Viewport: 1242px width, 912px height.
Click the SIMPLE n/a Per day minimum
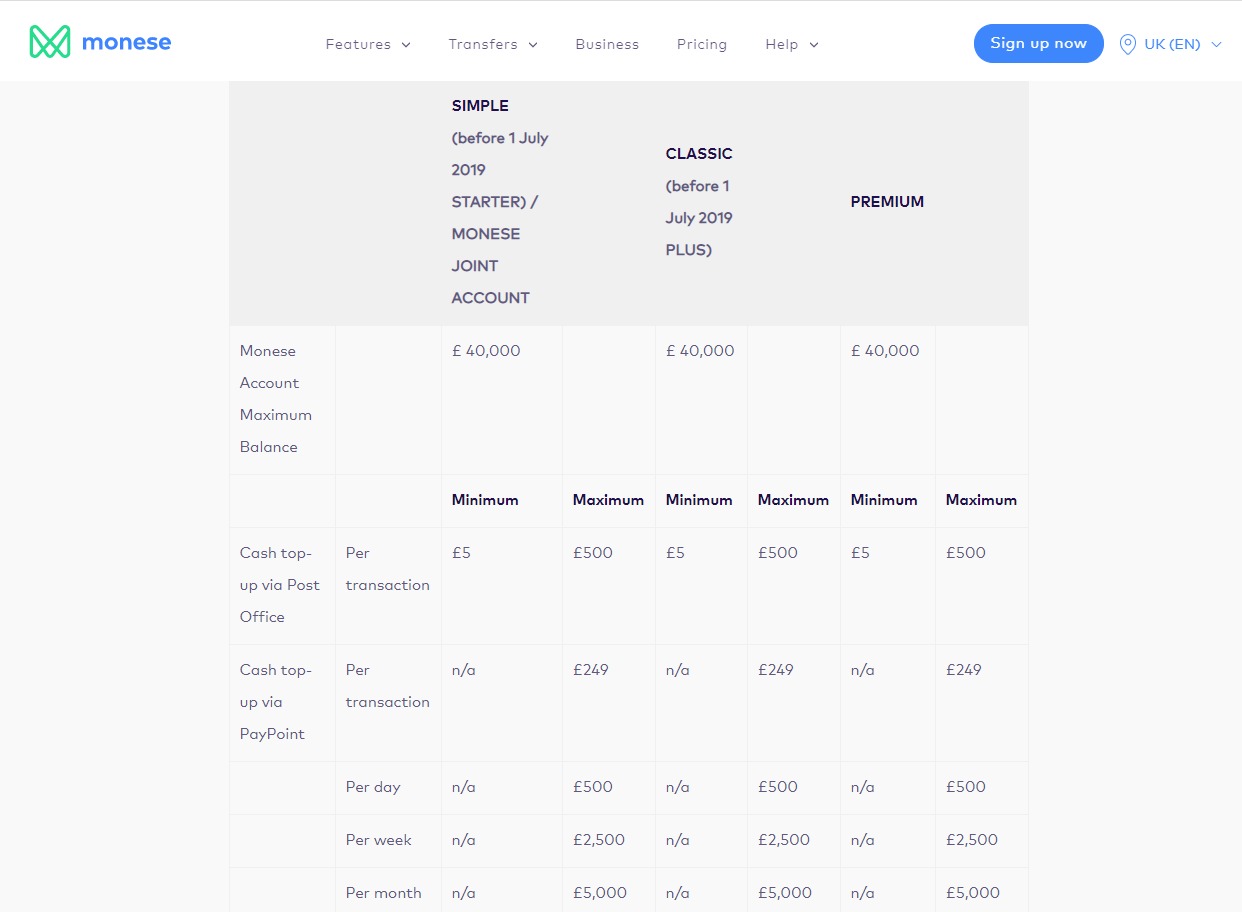point(464,787)
